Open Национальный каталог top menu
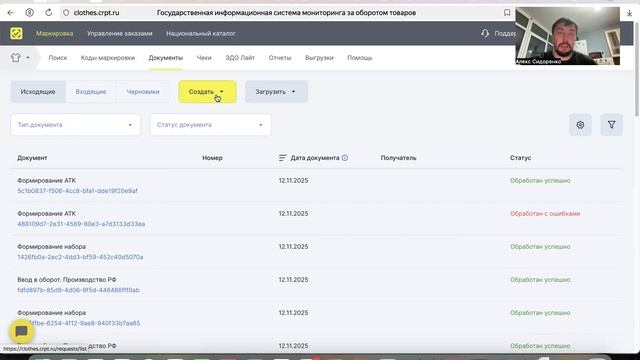The width and height of the screenshot is (640, 360). click(201, 33)
